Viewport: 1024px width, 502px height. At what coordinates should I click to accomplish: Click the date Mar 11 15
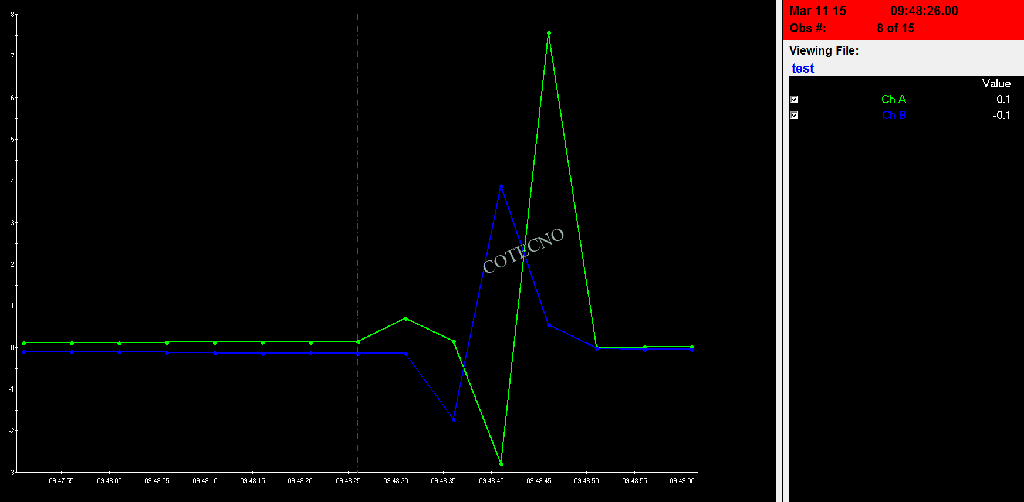[x=818, y=11]
